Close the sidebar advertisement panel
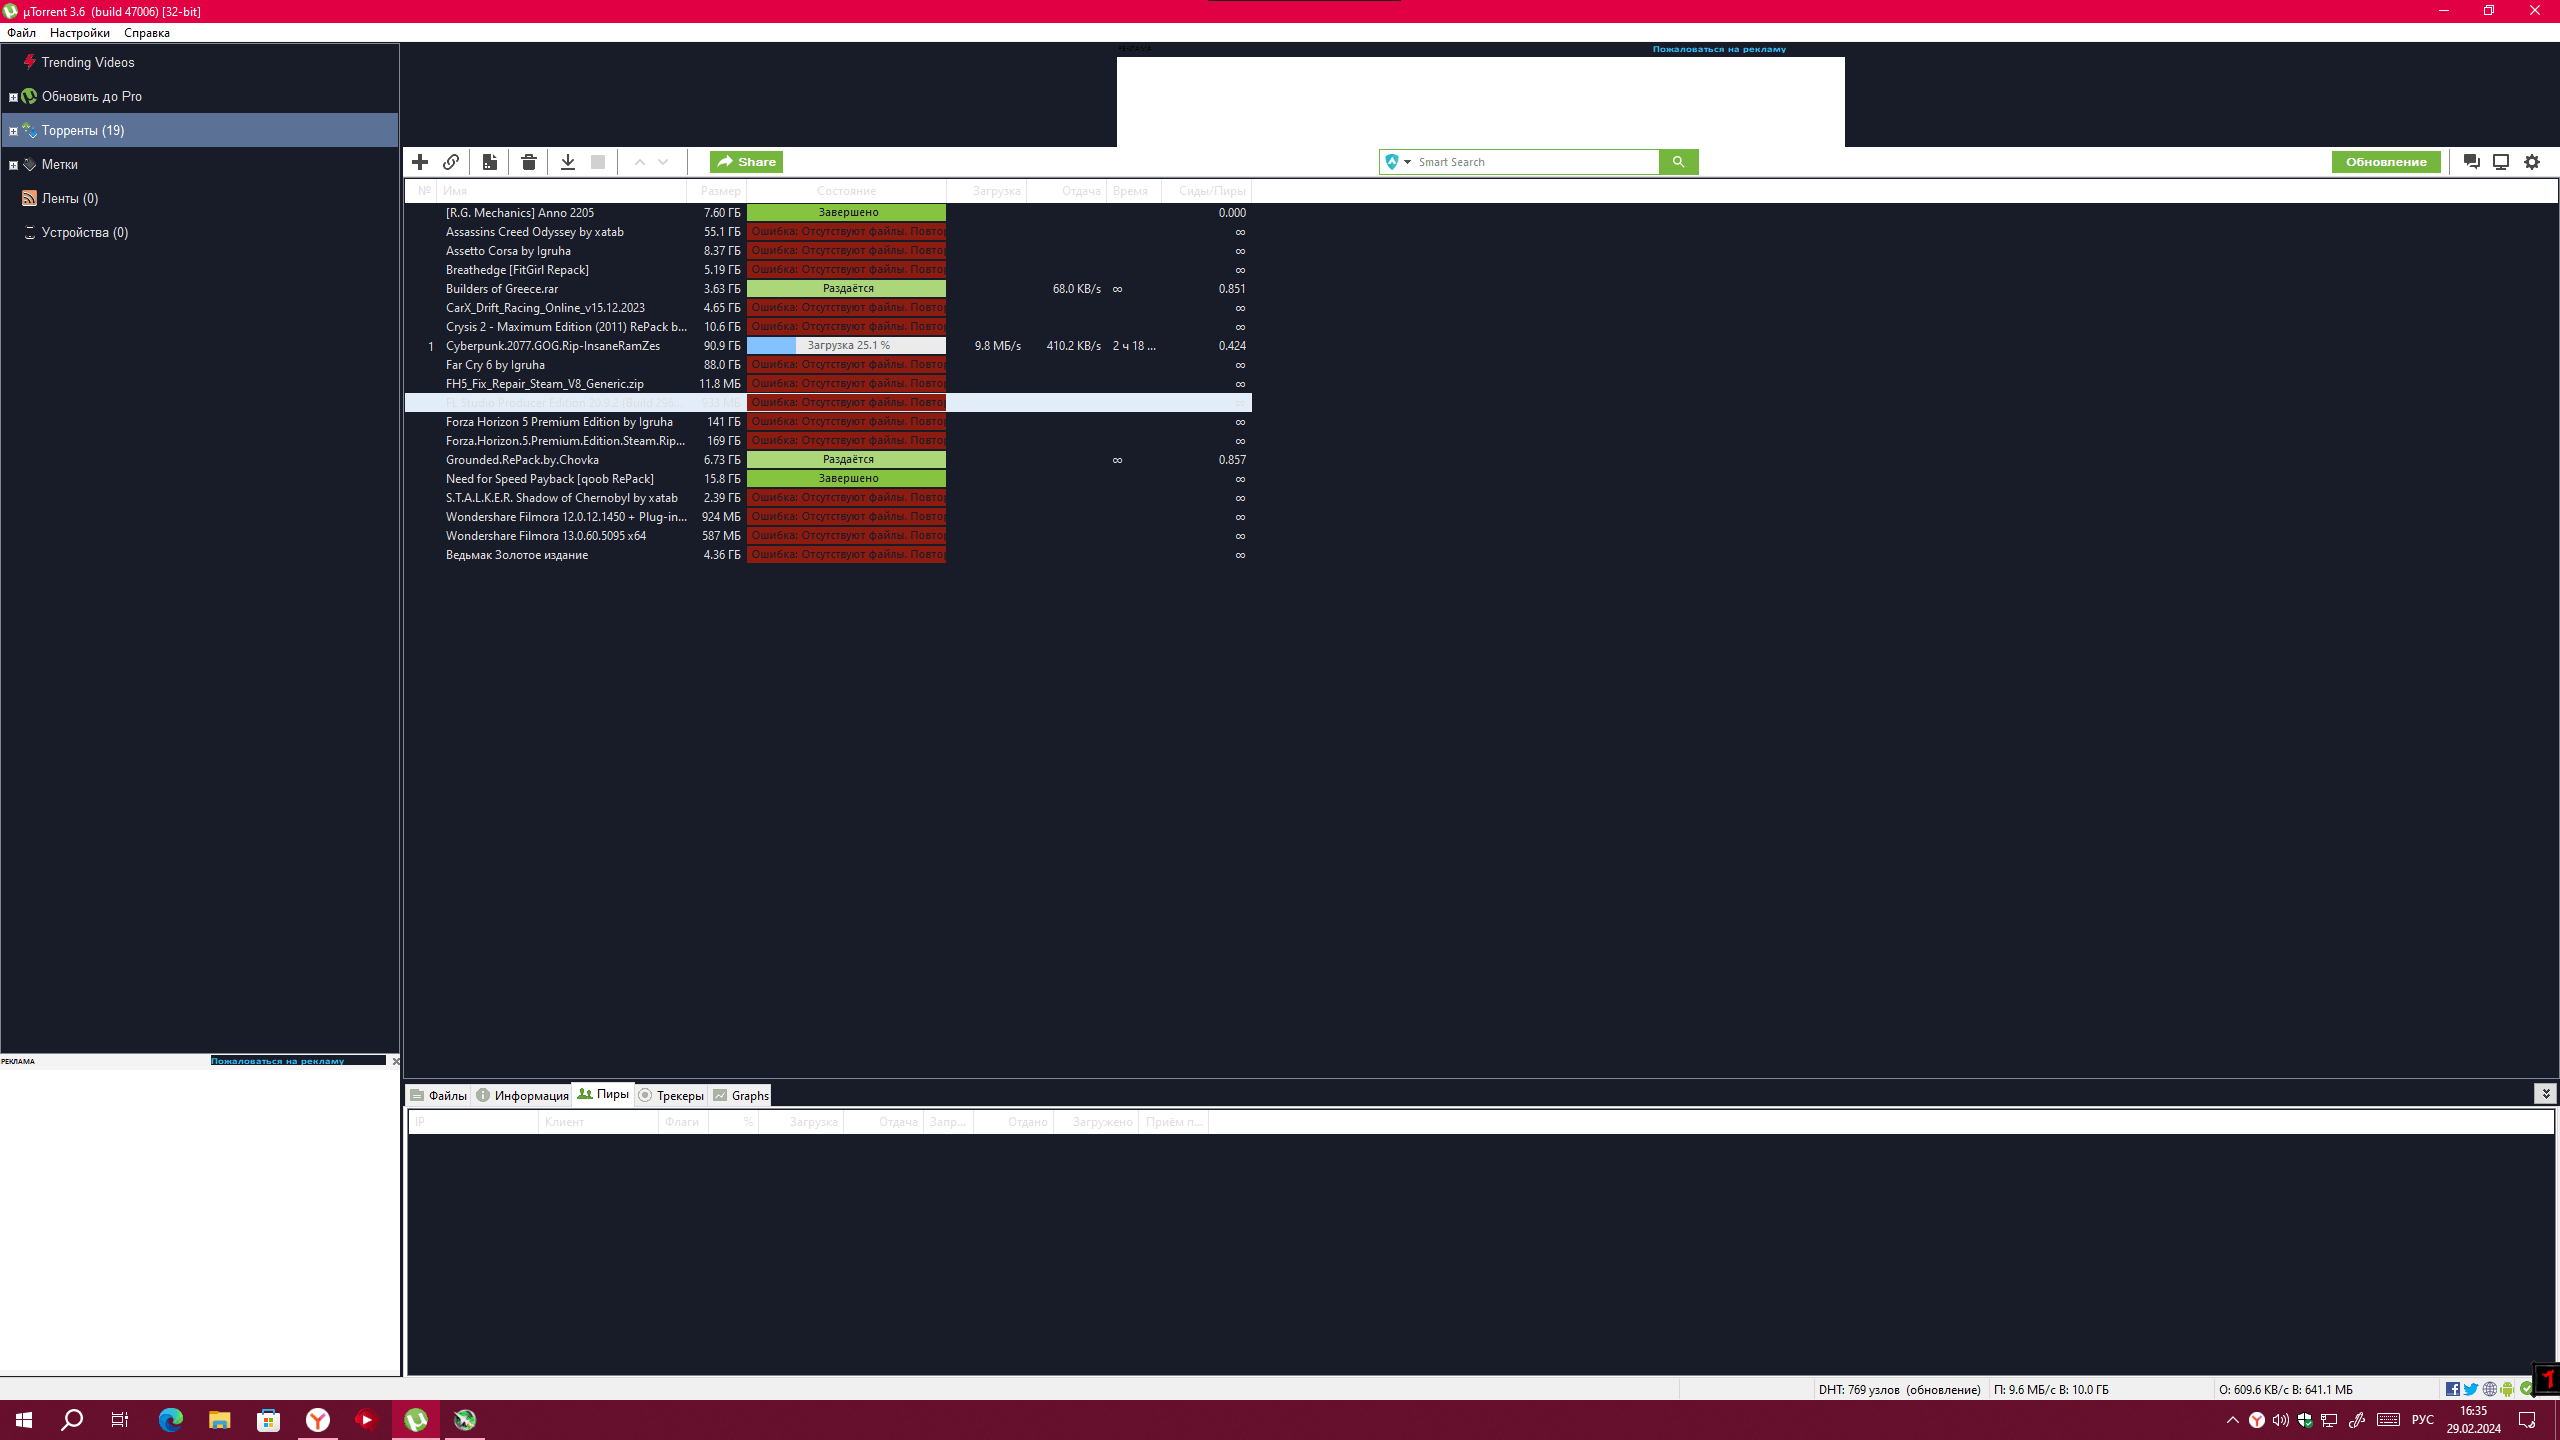Viewport: 2560px width, 1440px height. pyautogui.click(x=395, y=1061)
